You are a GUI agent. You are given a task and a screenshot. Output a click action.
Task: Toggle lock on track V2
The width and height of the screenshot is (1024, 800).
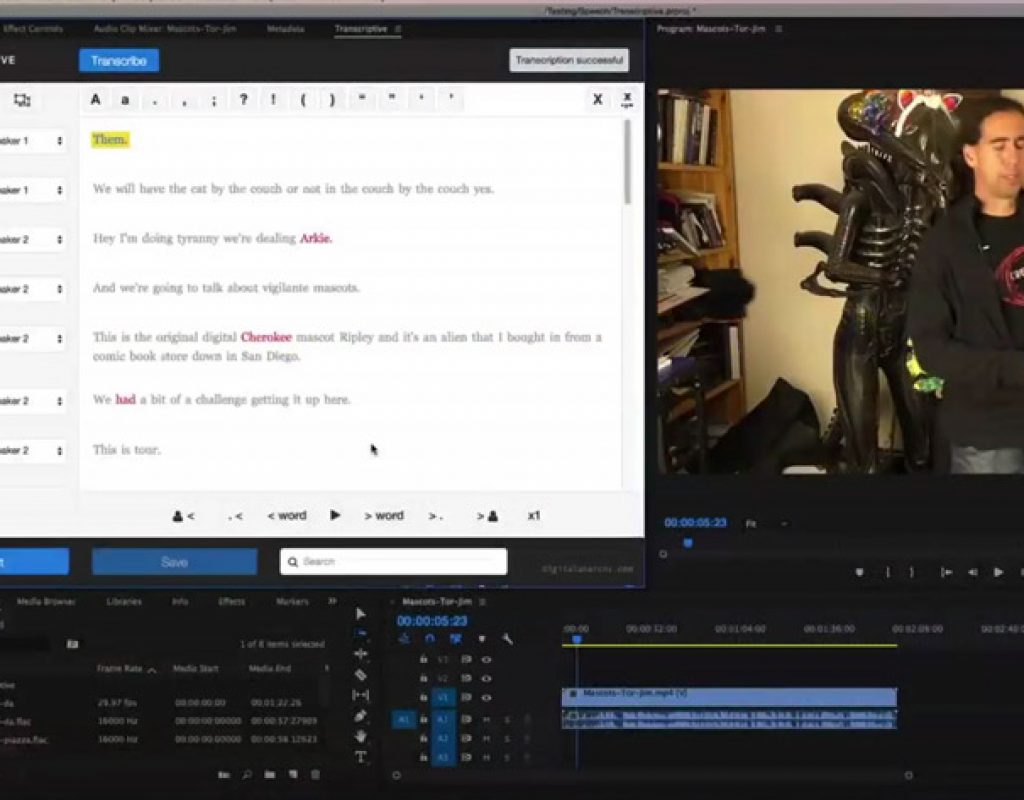[424, 679]
